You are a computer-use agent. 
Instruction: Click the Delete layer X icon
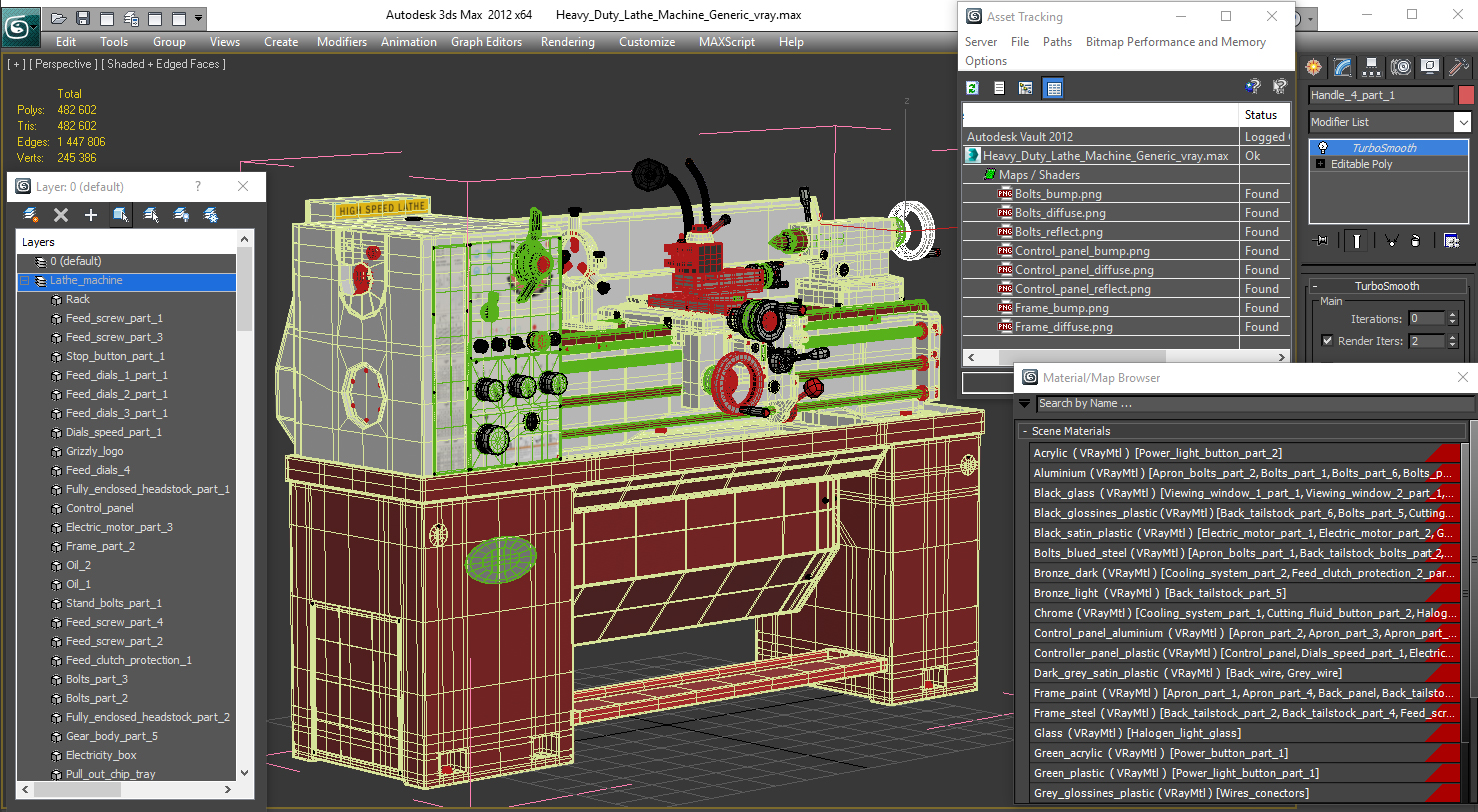61,214
